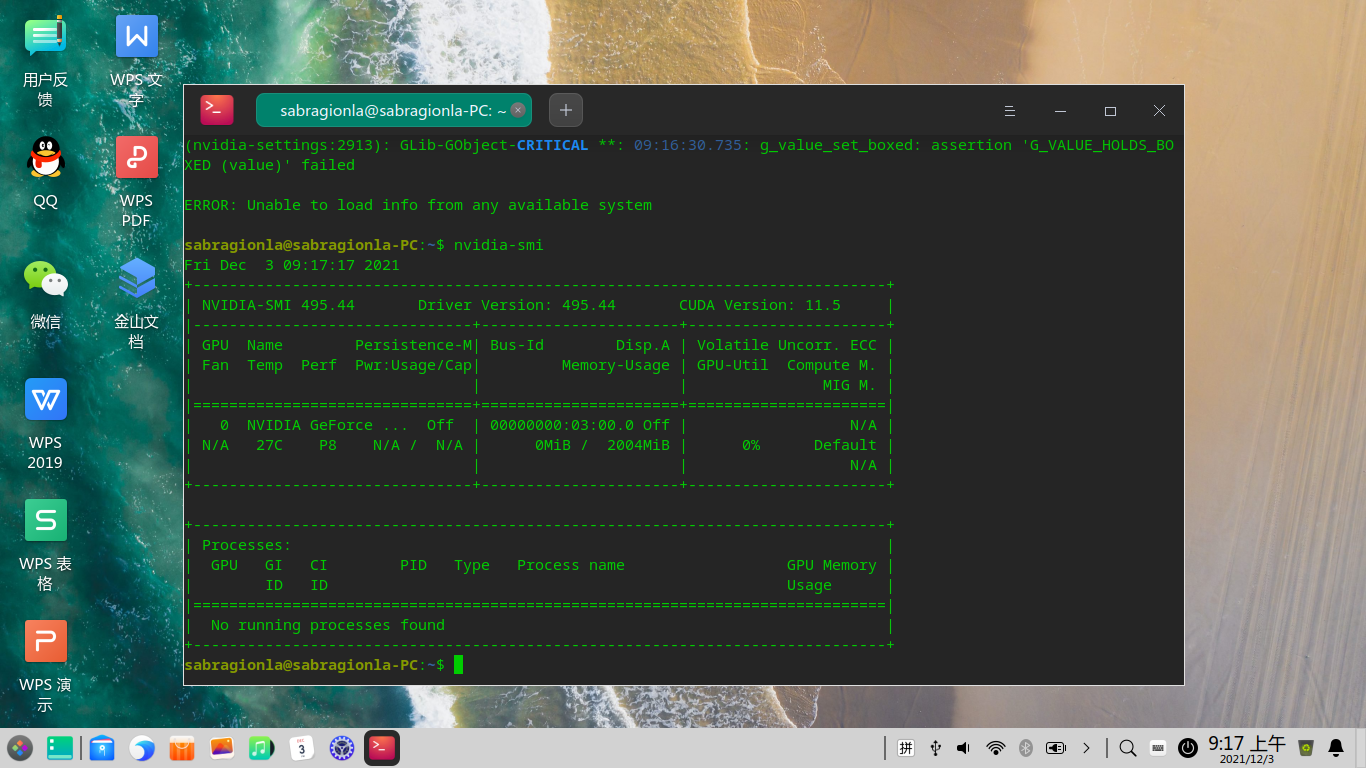1366x768 pixels.
Task: Toggle the pinyin input method indicator
Action: [906, 748]
